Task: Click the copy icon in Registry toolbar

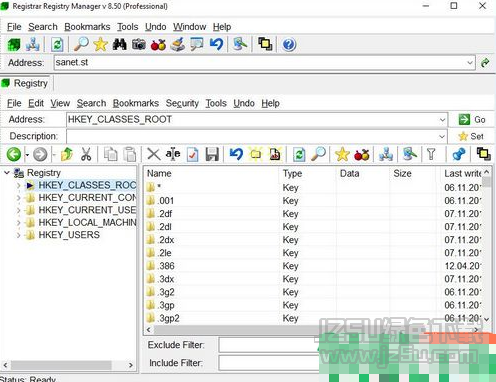Action: [110, 154]
